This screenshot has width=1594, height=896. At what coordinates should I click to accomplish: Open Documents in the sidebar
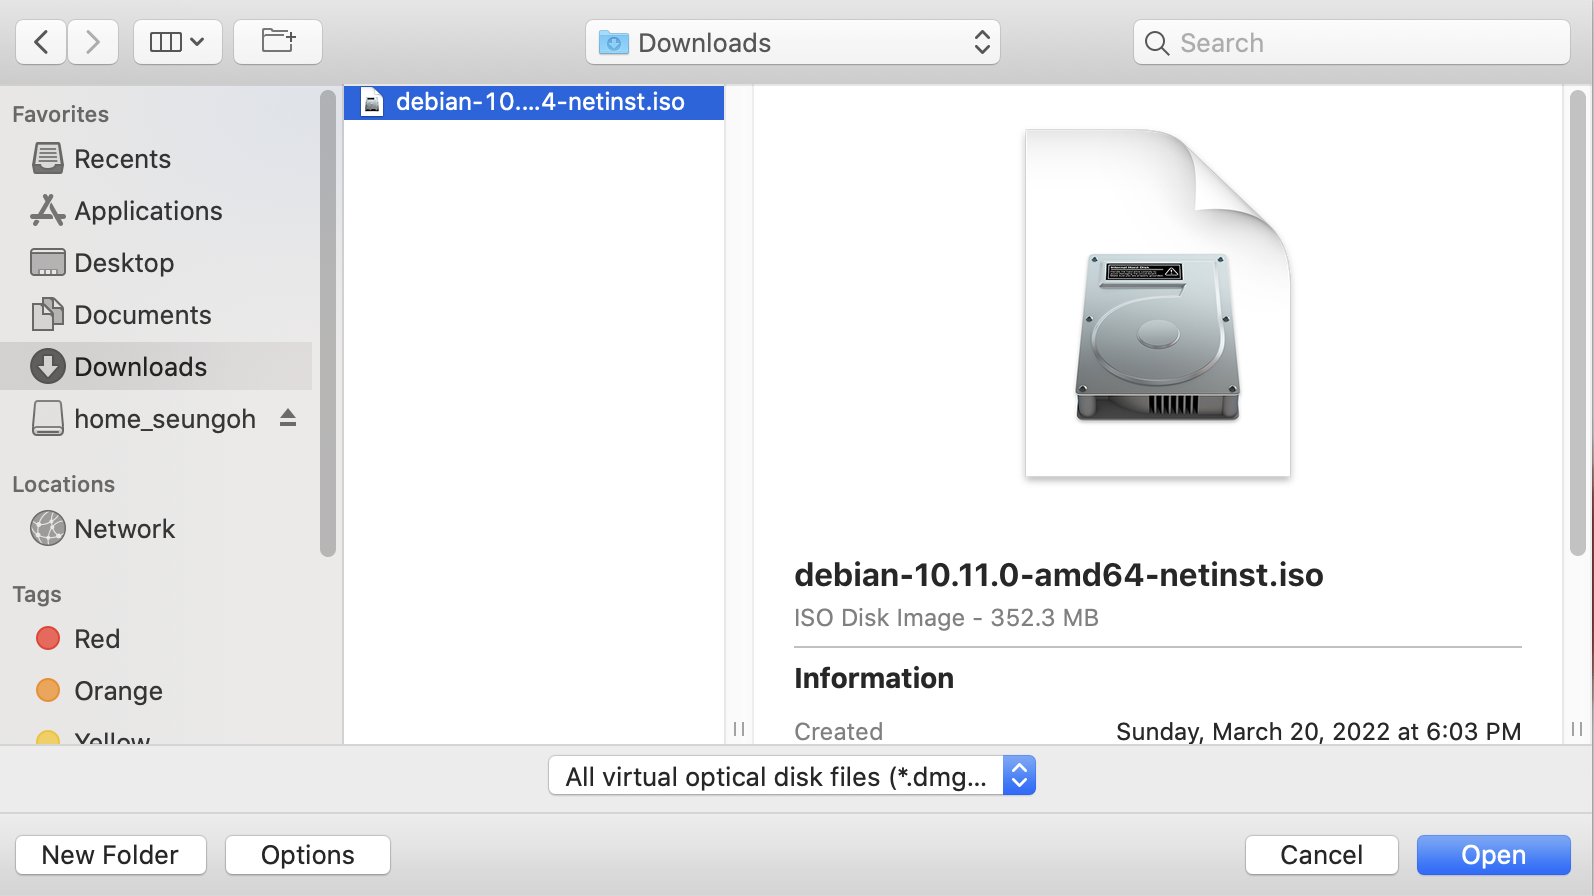(x=156, y=315)
